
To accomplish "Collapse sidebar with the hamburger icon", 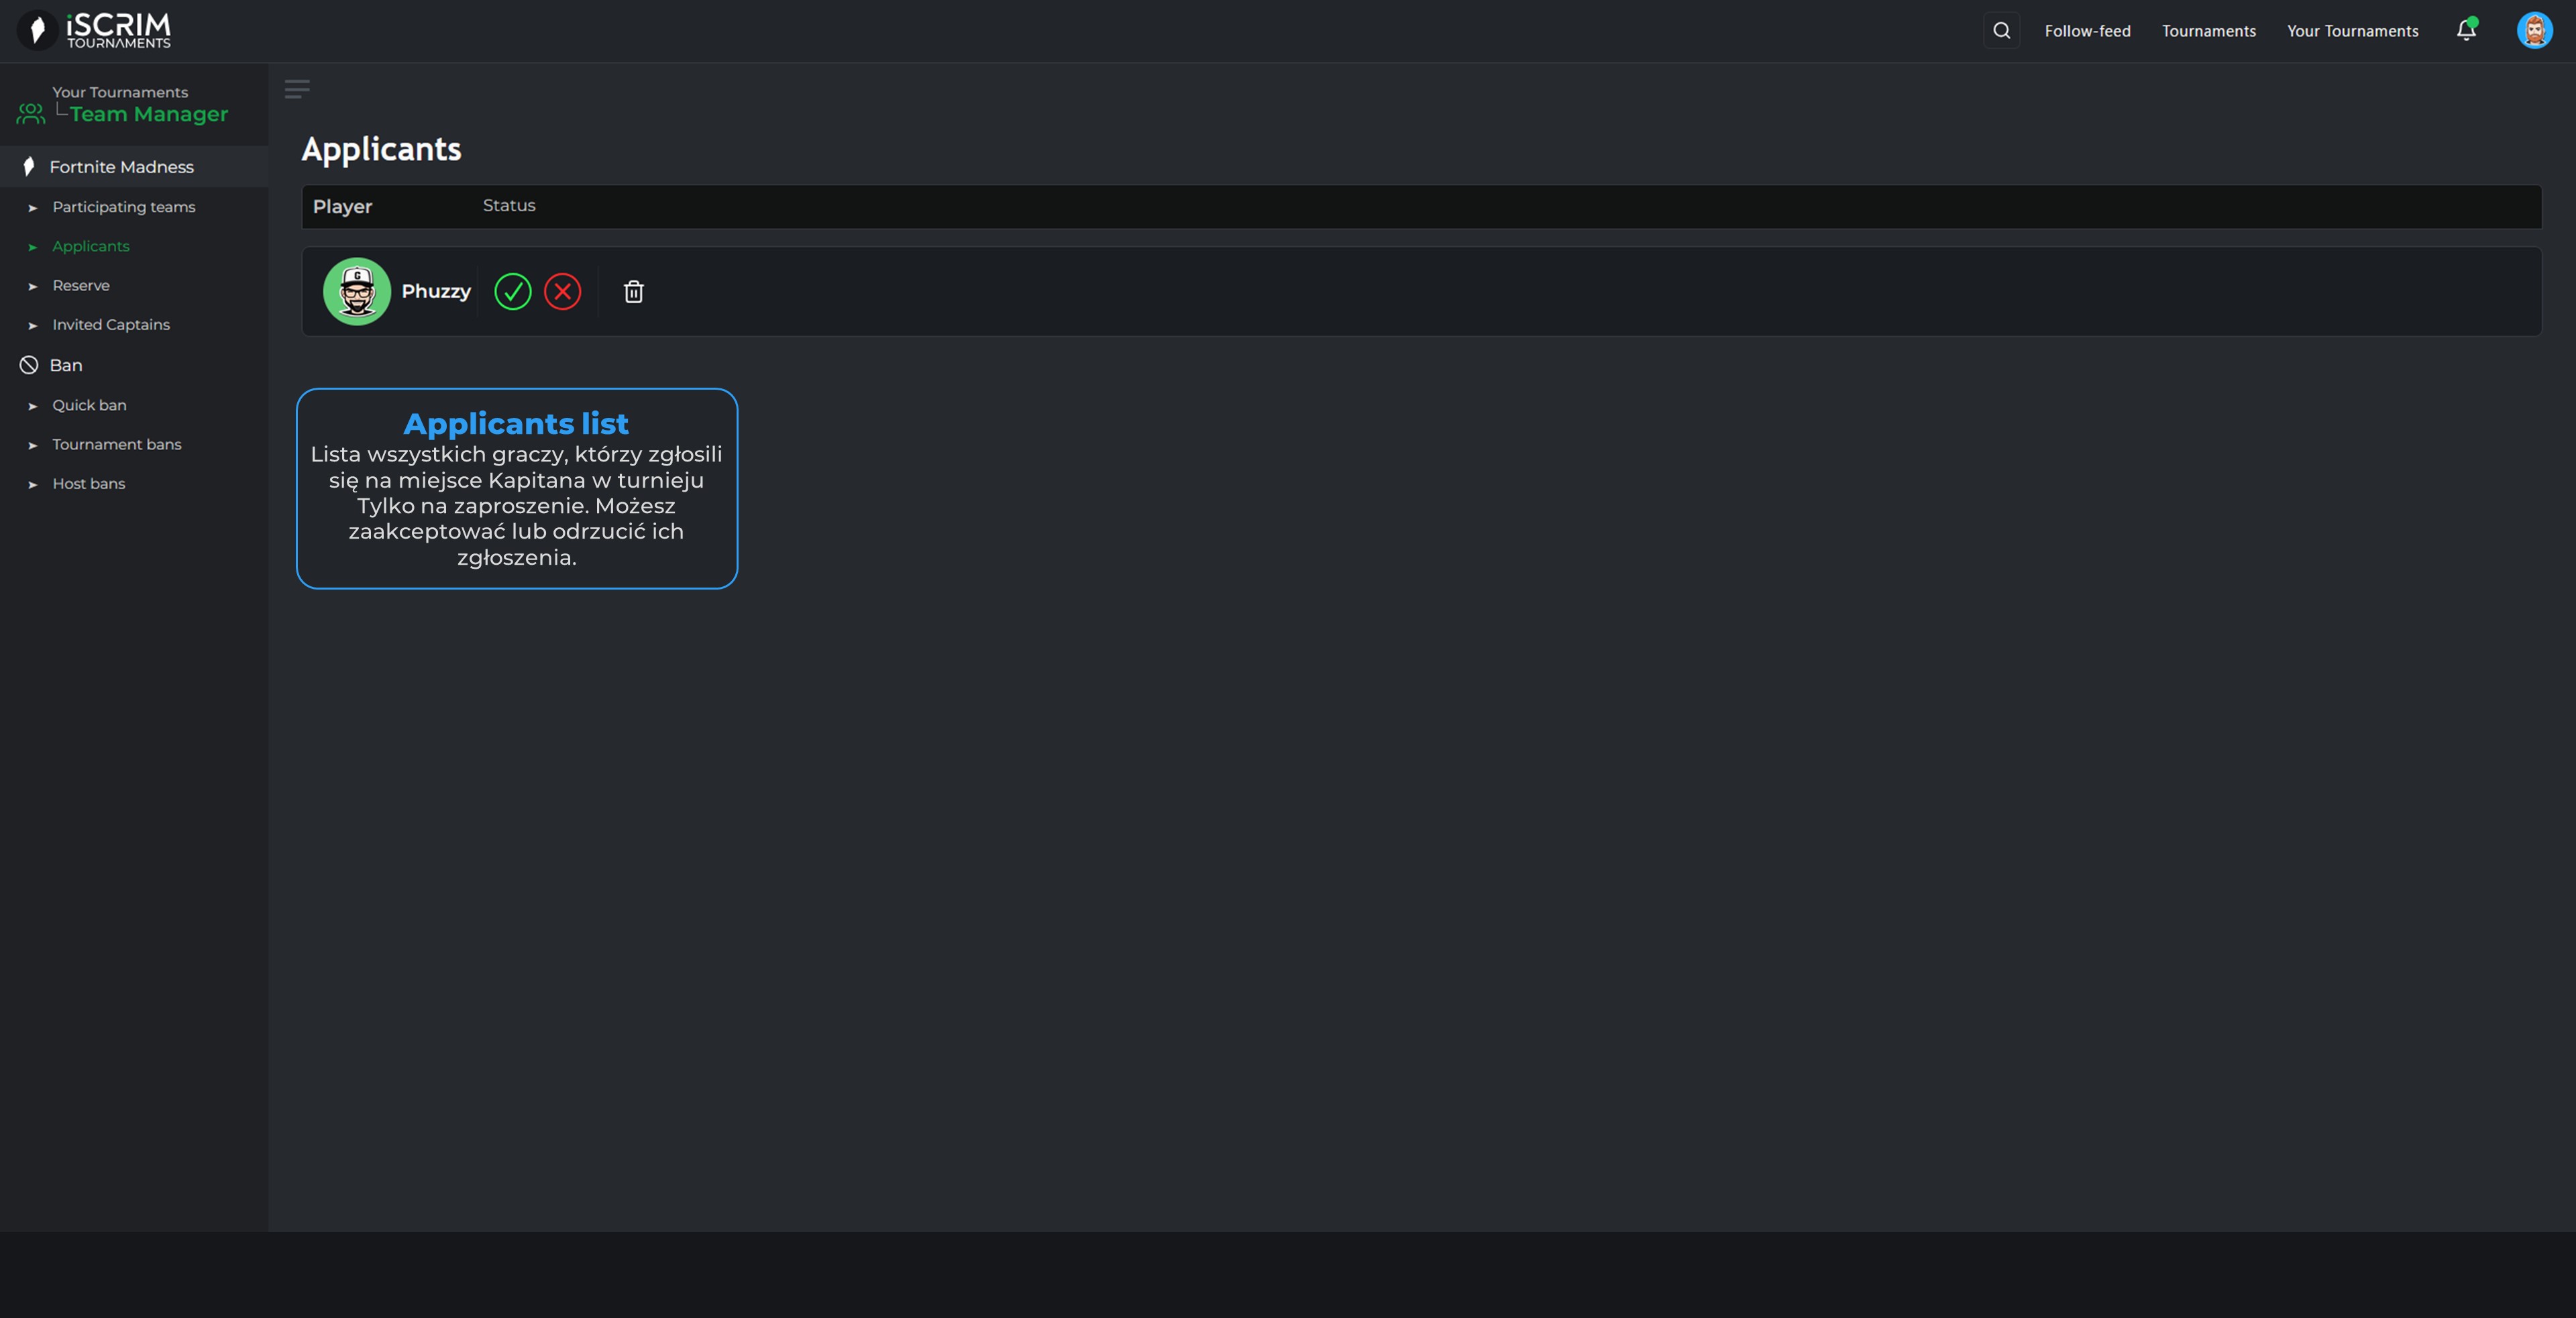I will [297, 90].
